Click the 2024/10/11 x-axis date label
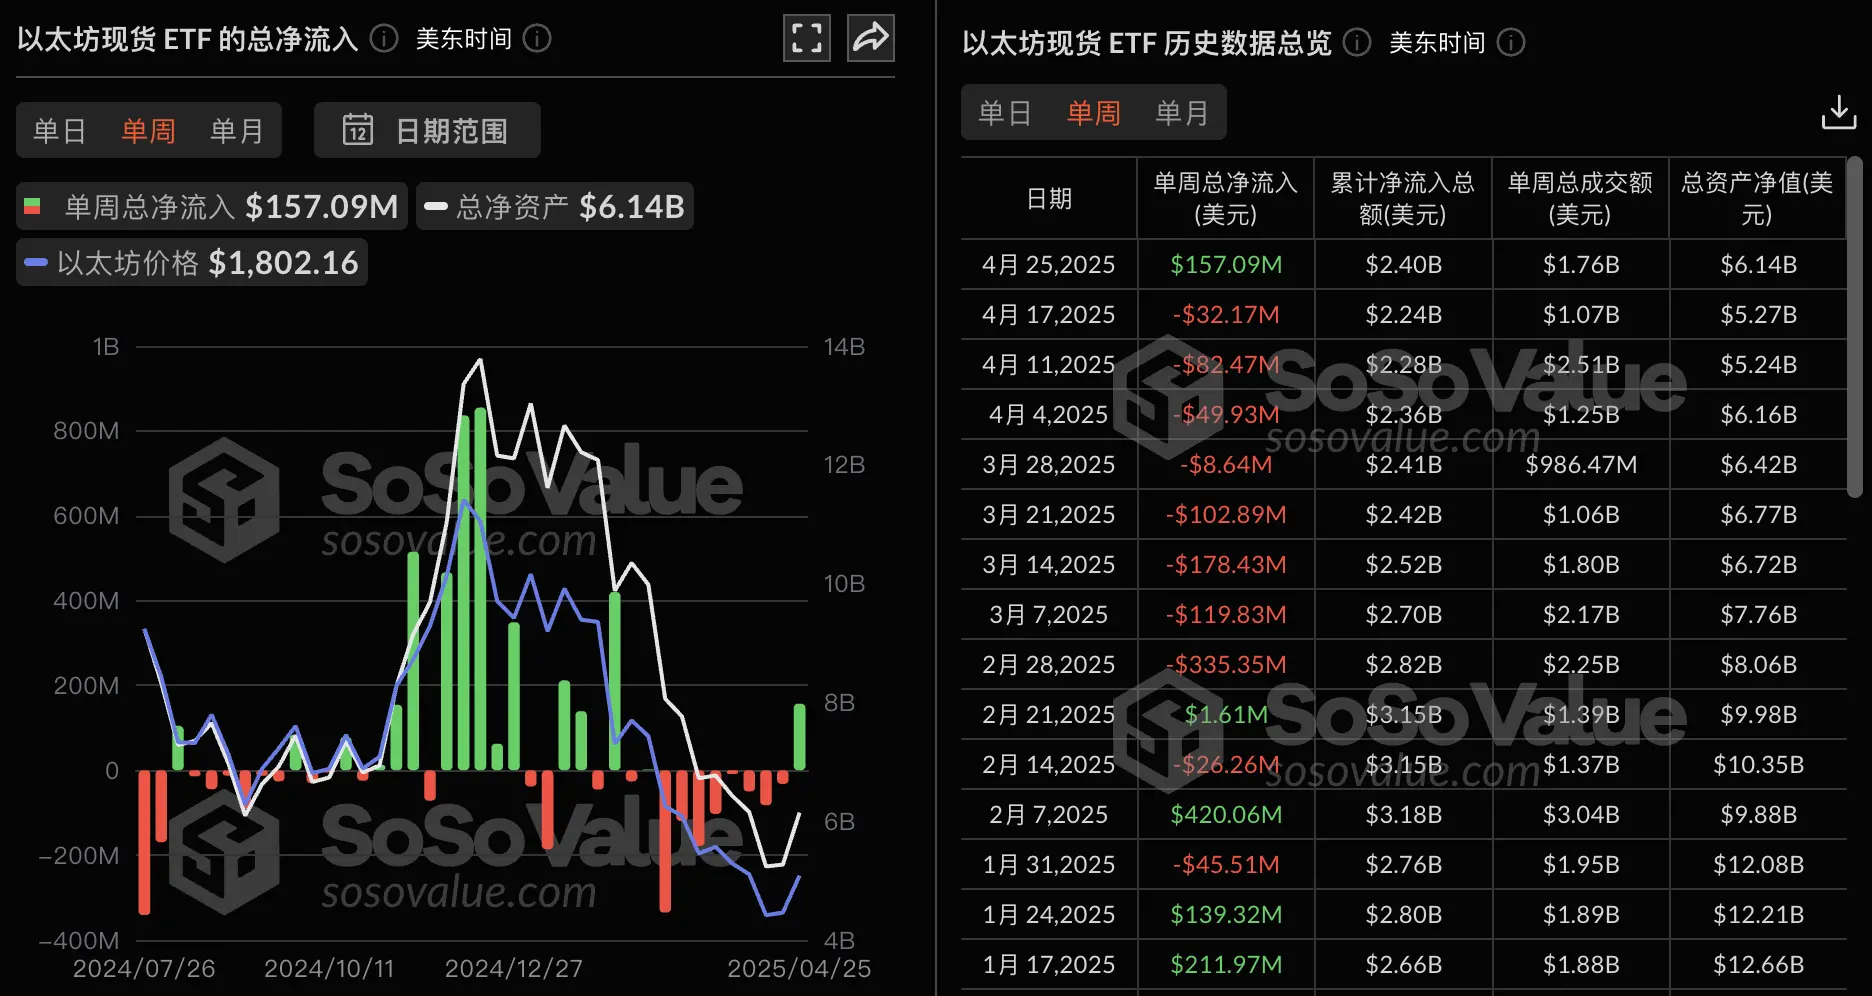Screen dimensions: 1872x996 coord(329,969)
